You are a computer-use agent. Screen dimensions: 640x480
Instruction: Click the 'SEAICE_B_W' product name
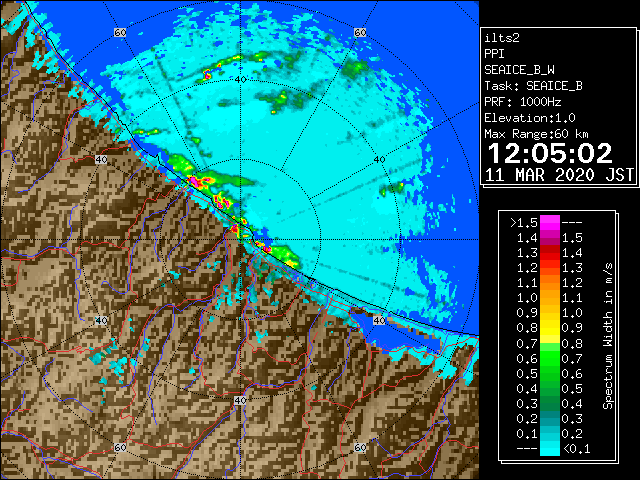pyautogui.click(x=519, y=70)
